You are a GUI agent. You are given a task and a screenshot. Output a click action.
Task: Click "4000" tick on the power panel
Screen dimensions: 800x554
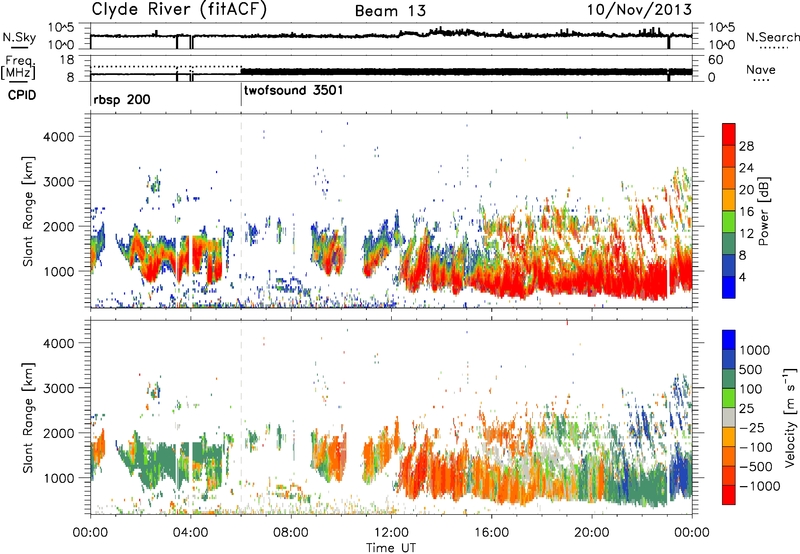(x=59, y=137)
